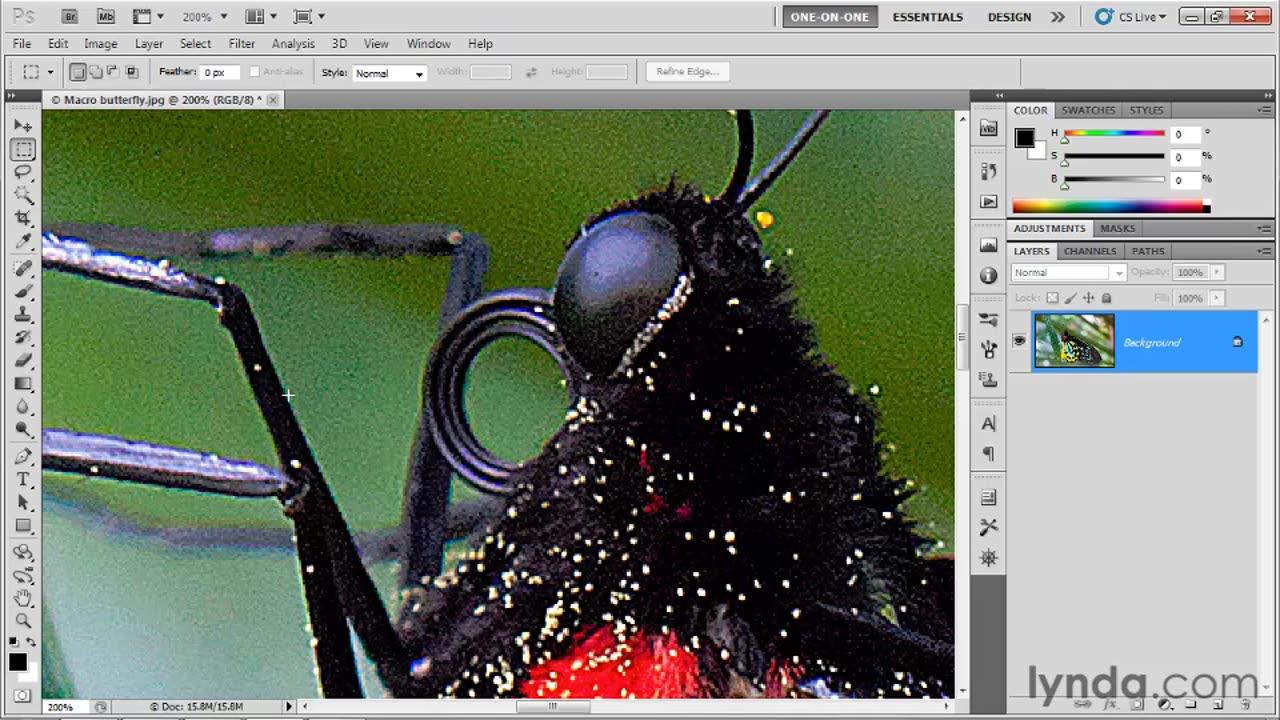Screen dimensions: 1280x720
Task: Switch to the Swatches tab
Action: (x=1088, y=110)
